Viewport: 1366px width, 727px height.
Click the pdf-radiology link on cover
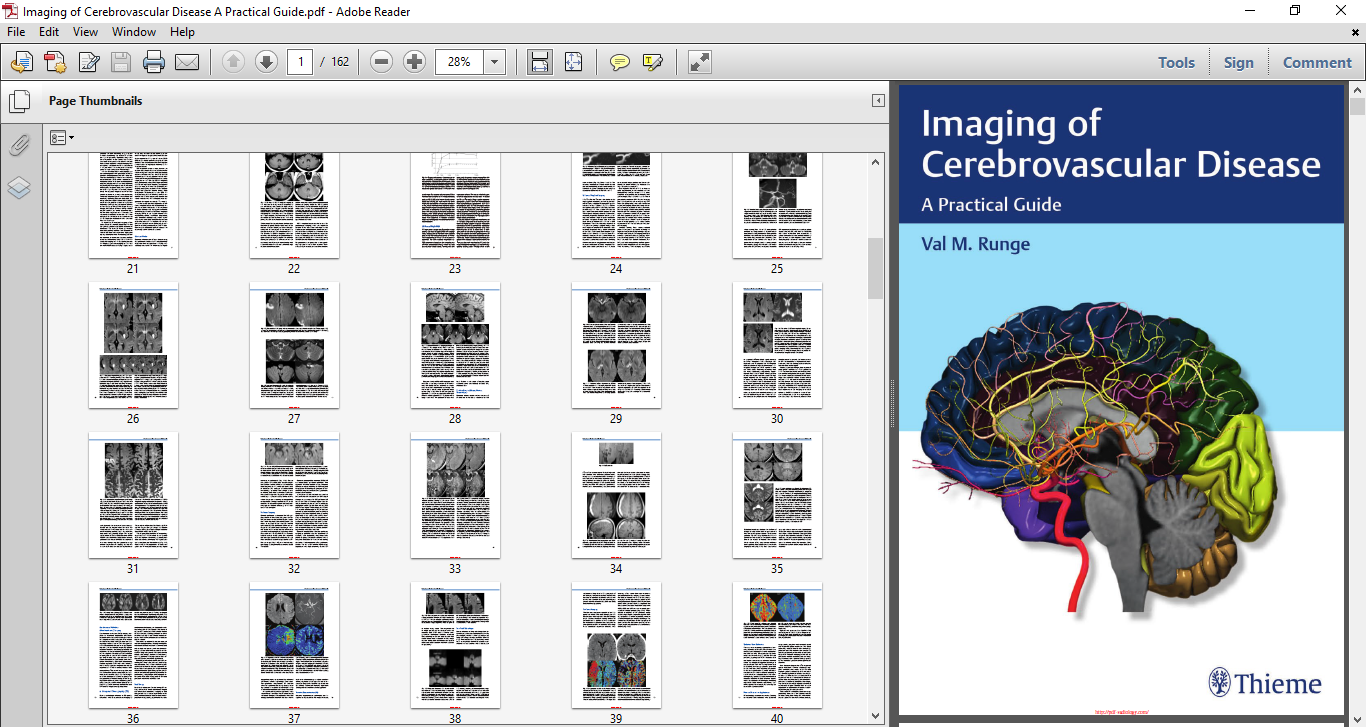coord(1122,712)
